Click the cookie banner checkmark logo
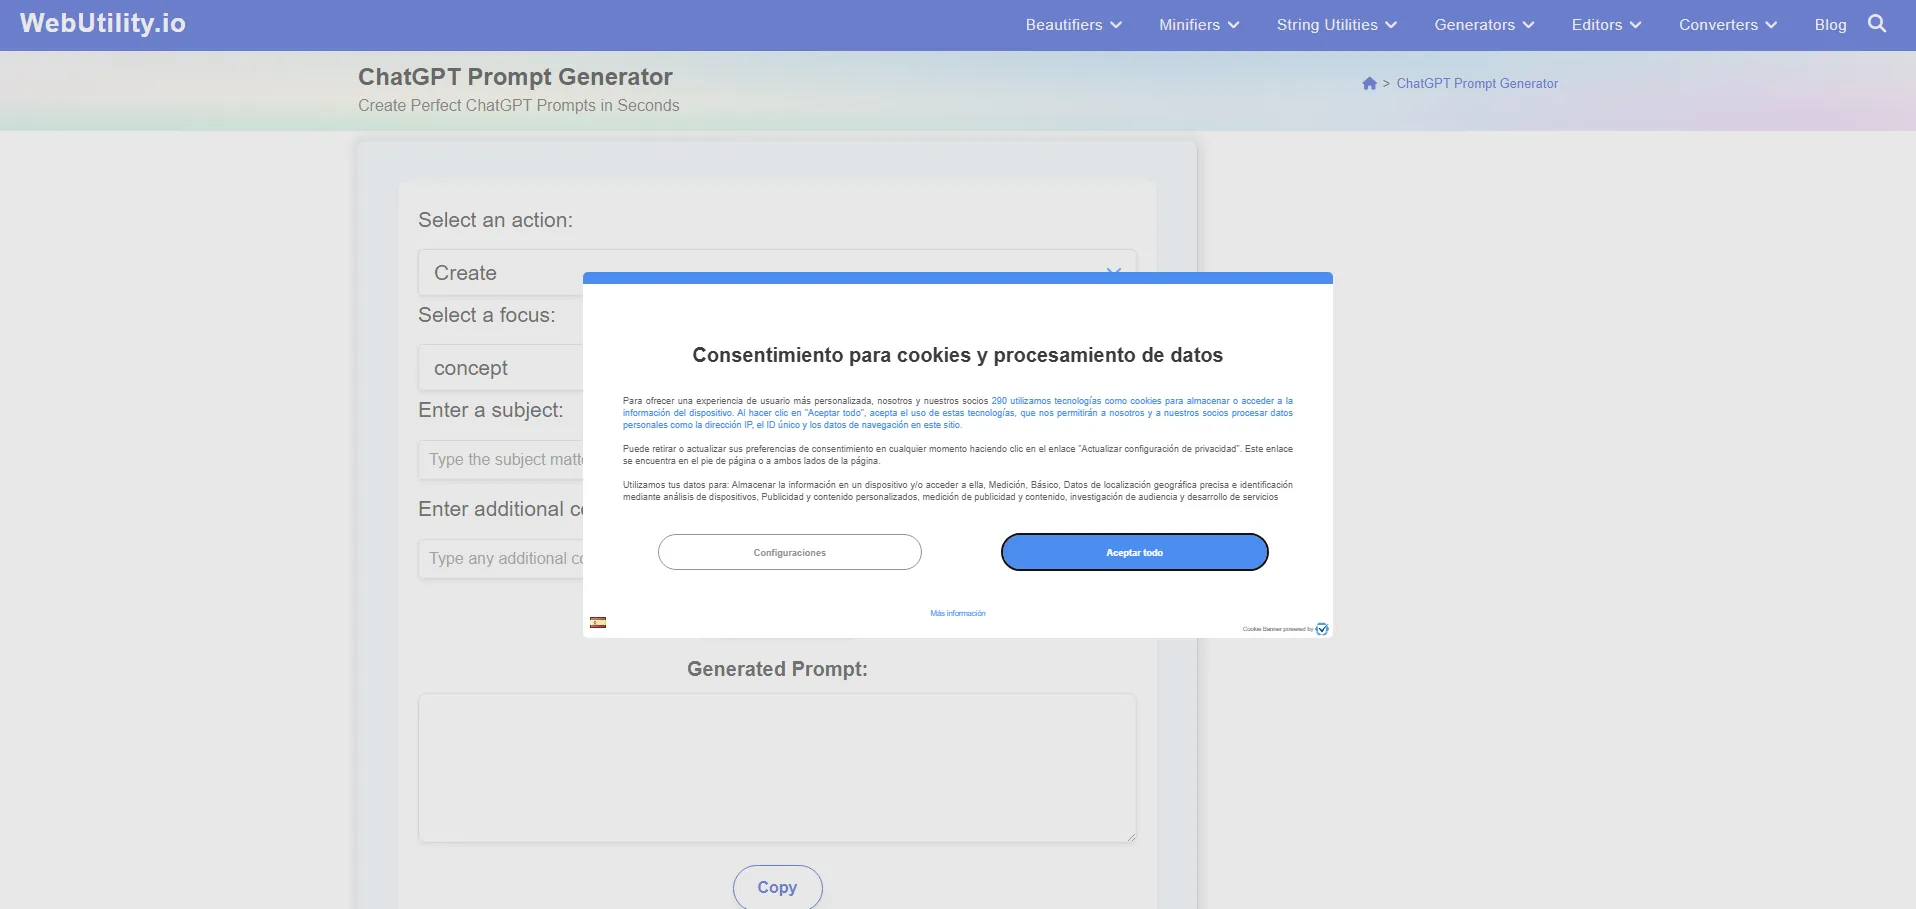 1322,629
